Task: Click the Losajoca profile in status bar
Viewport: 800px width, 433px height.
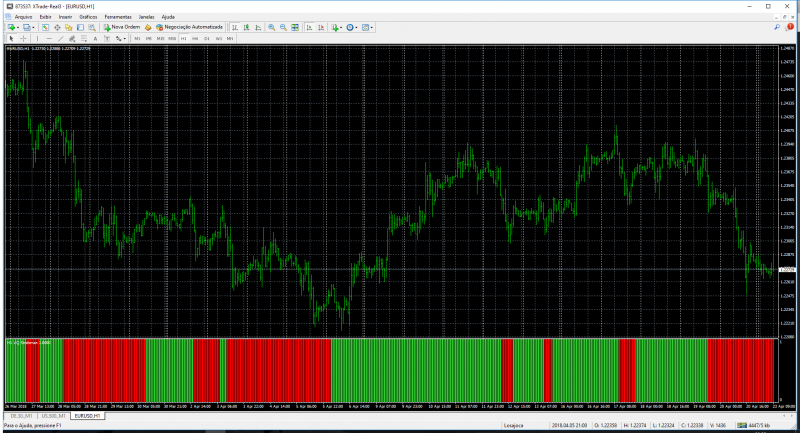Action: (x=513, y=425)
